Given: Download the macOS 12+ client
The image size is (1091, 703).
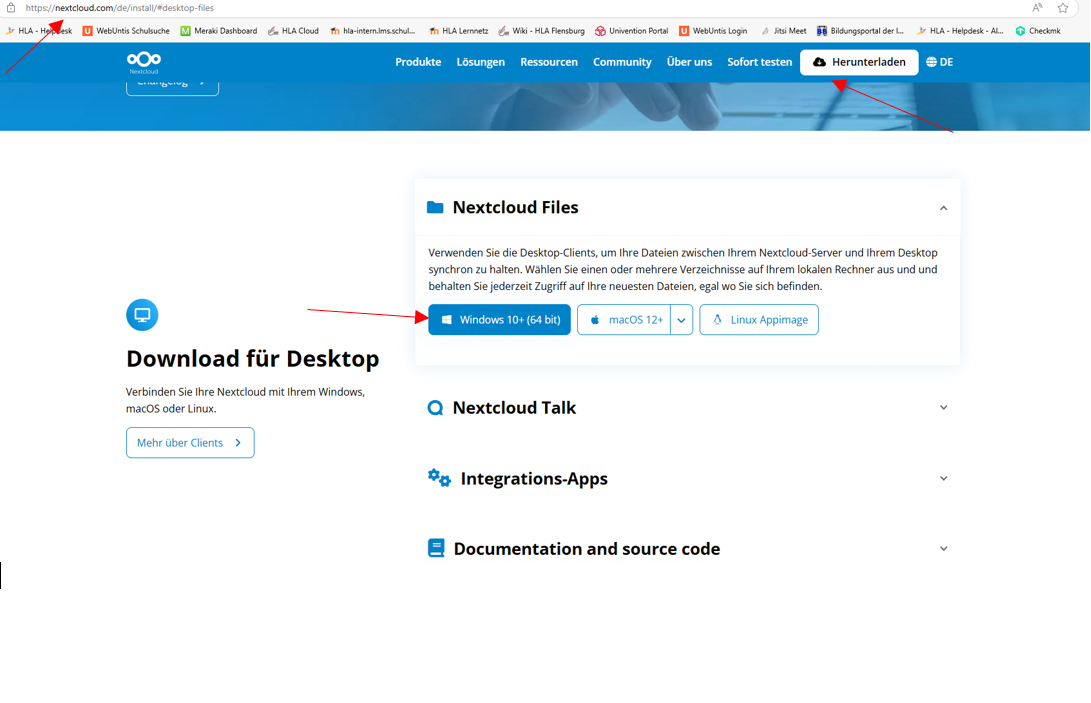Looking at the screenshot, I should coord(624,319).
